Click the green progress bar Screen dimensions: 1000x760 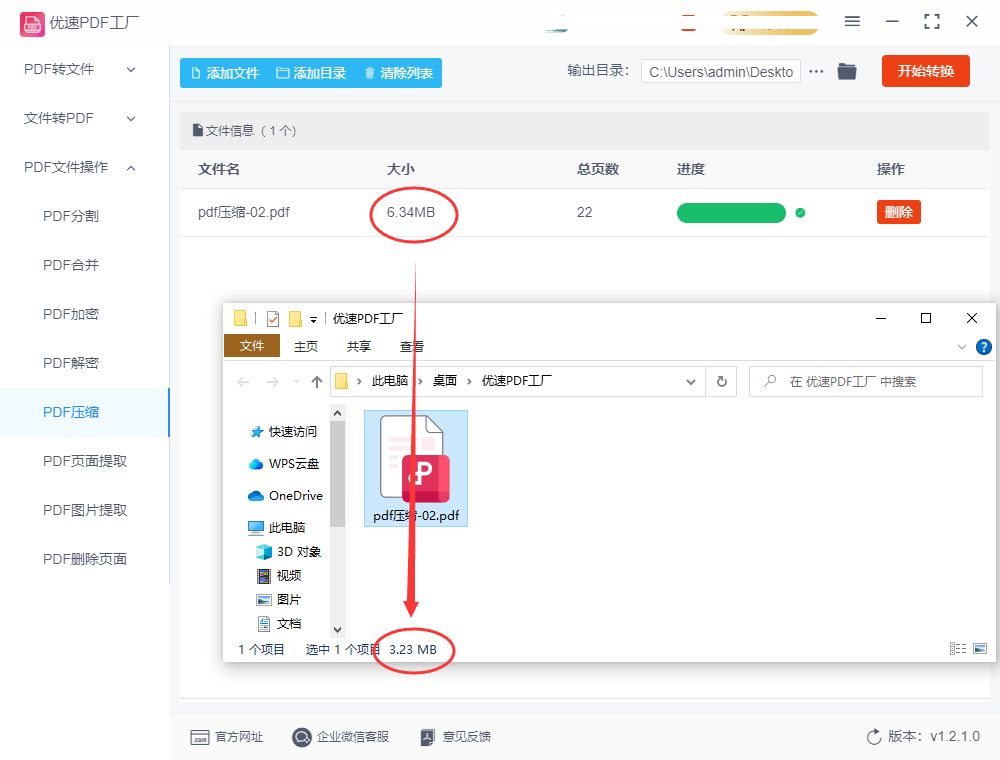point(731,213)
